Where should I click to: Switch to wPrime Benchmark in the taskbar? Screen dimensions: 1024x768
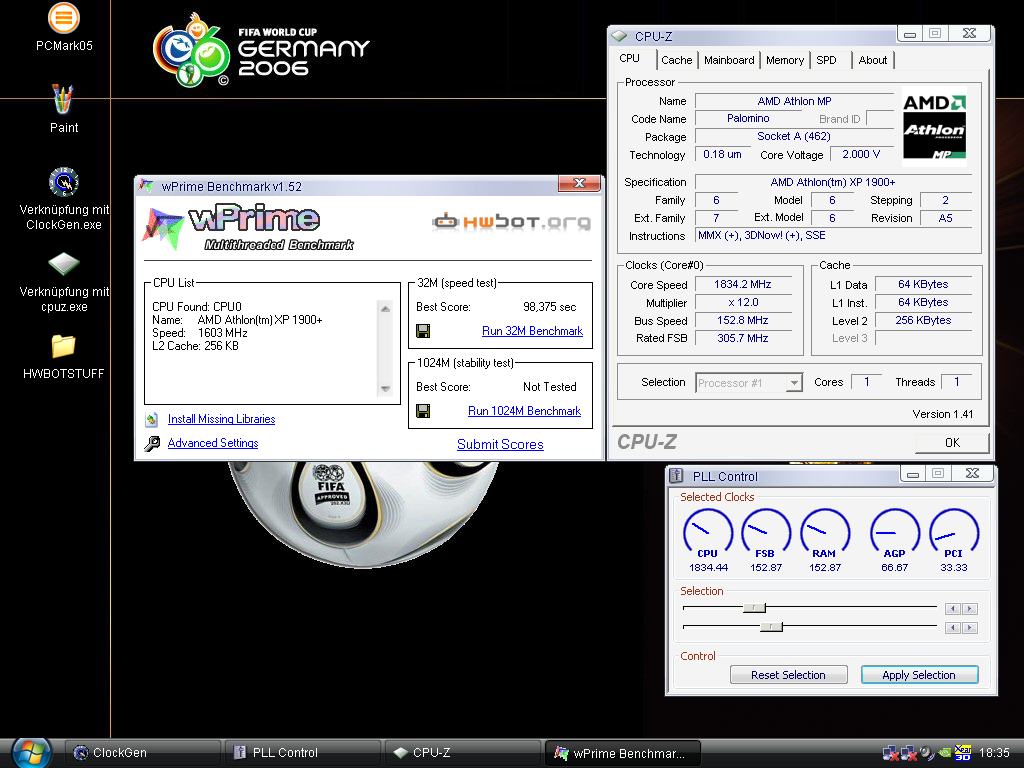pos(623,753)
